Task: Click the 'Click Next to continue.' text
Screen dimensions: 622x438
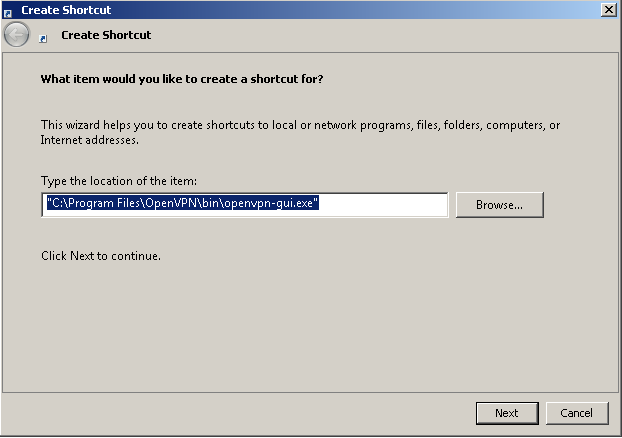Action: pyautogui.click(x=101, y=256)
